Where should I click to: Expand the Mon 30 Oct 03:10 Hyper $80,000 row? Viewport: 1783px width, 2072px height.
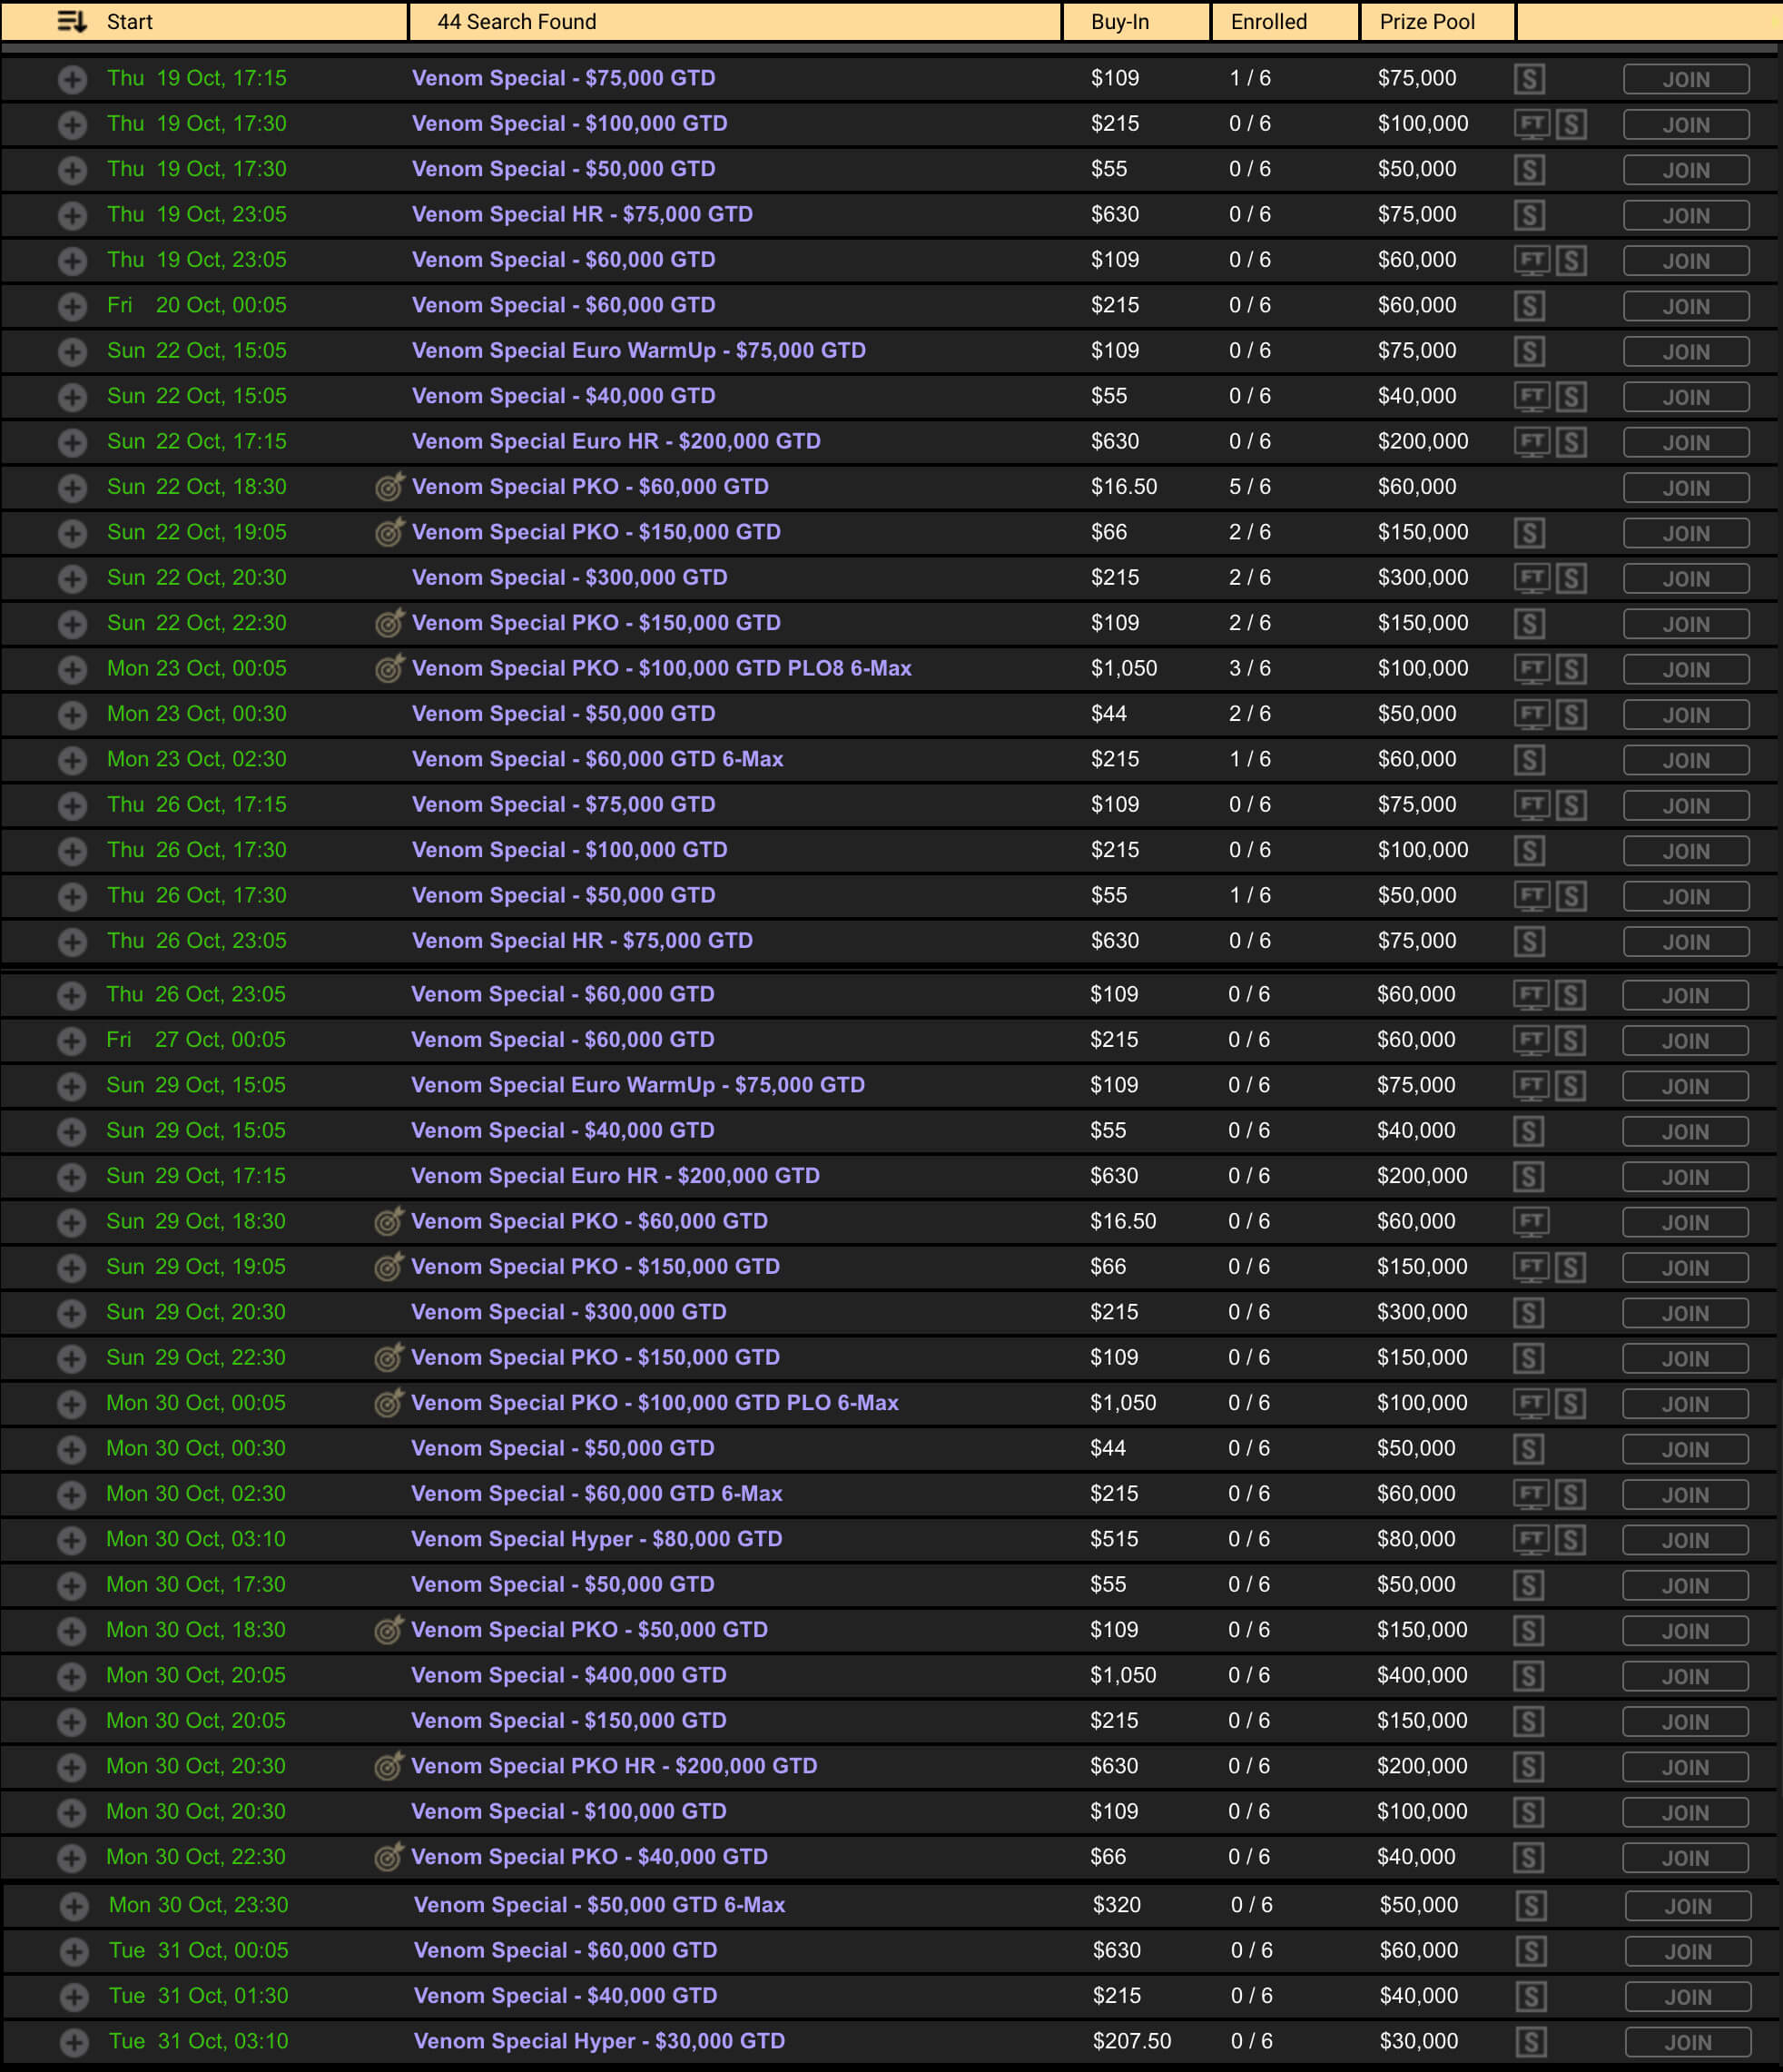coord(71,1540)
